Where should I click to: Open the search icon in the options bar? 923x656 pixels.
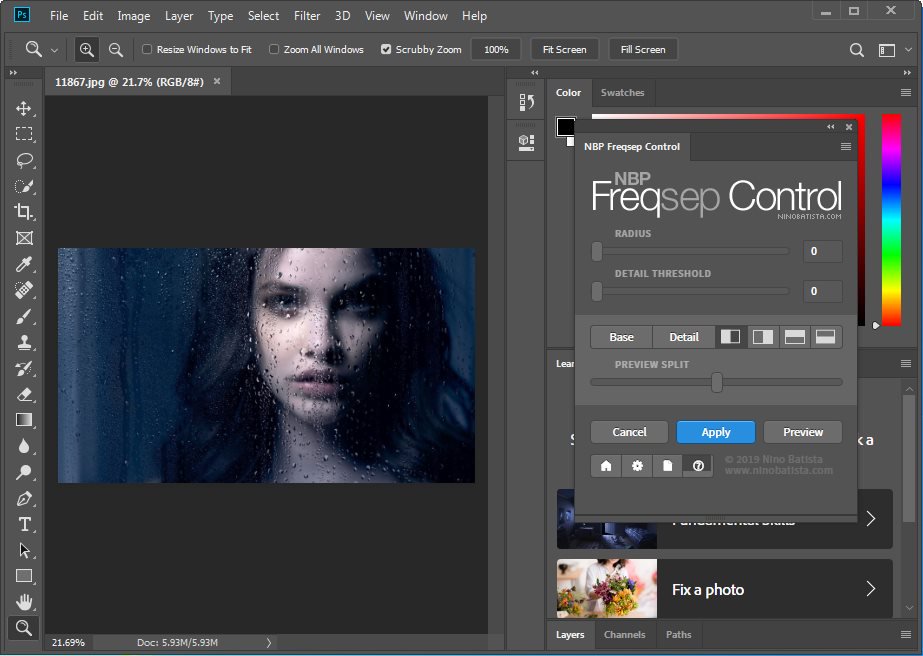(x=856, y=50)
